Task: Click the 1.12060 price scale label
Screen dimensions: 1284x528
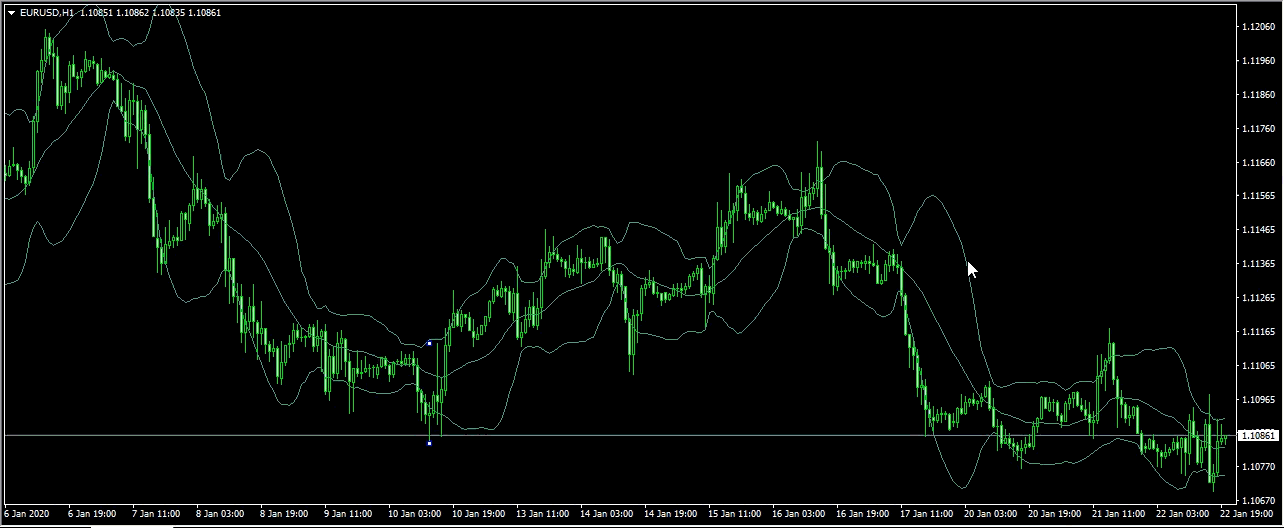Action: [1255, 27]
